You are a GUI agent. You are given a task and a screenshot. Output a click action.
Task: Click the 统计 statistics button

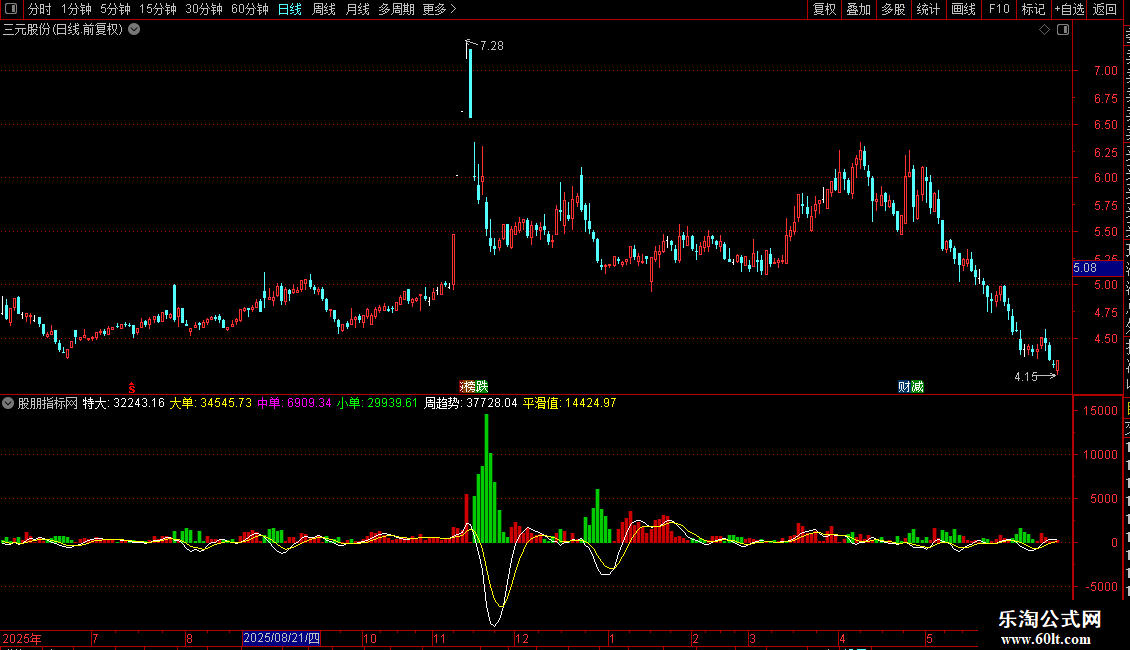click(928, 9)
